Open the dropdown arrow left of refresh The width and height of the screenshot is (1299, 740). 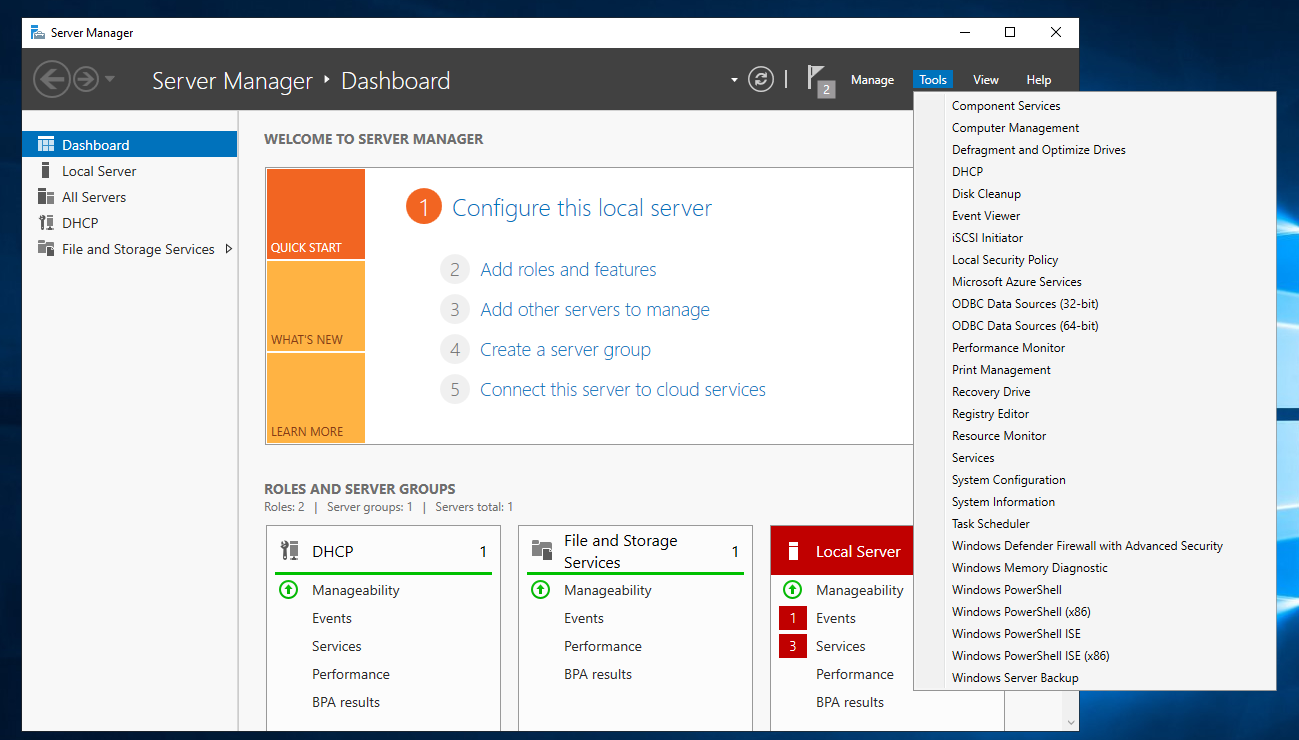pyautogui.click(x=734, y=80)
